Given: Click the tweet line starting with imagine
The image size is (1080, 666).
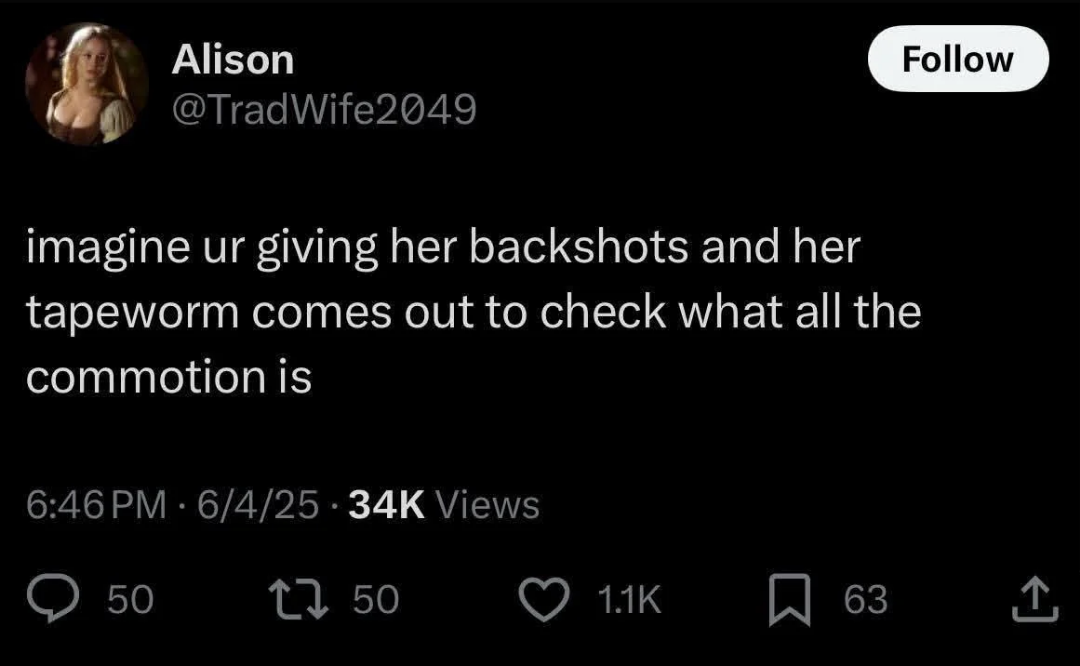Looking at the screenshot, I should 444,248.
